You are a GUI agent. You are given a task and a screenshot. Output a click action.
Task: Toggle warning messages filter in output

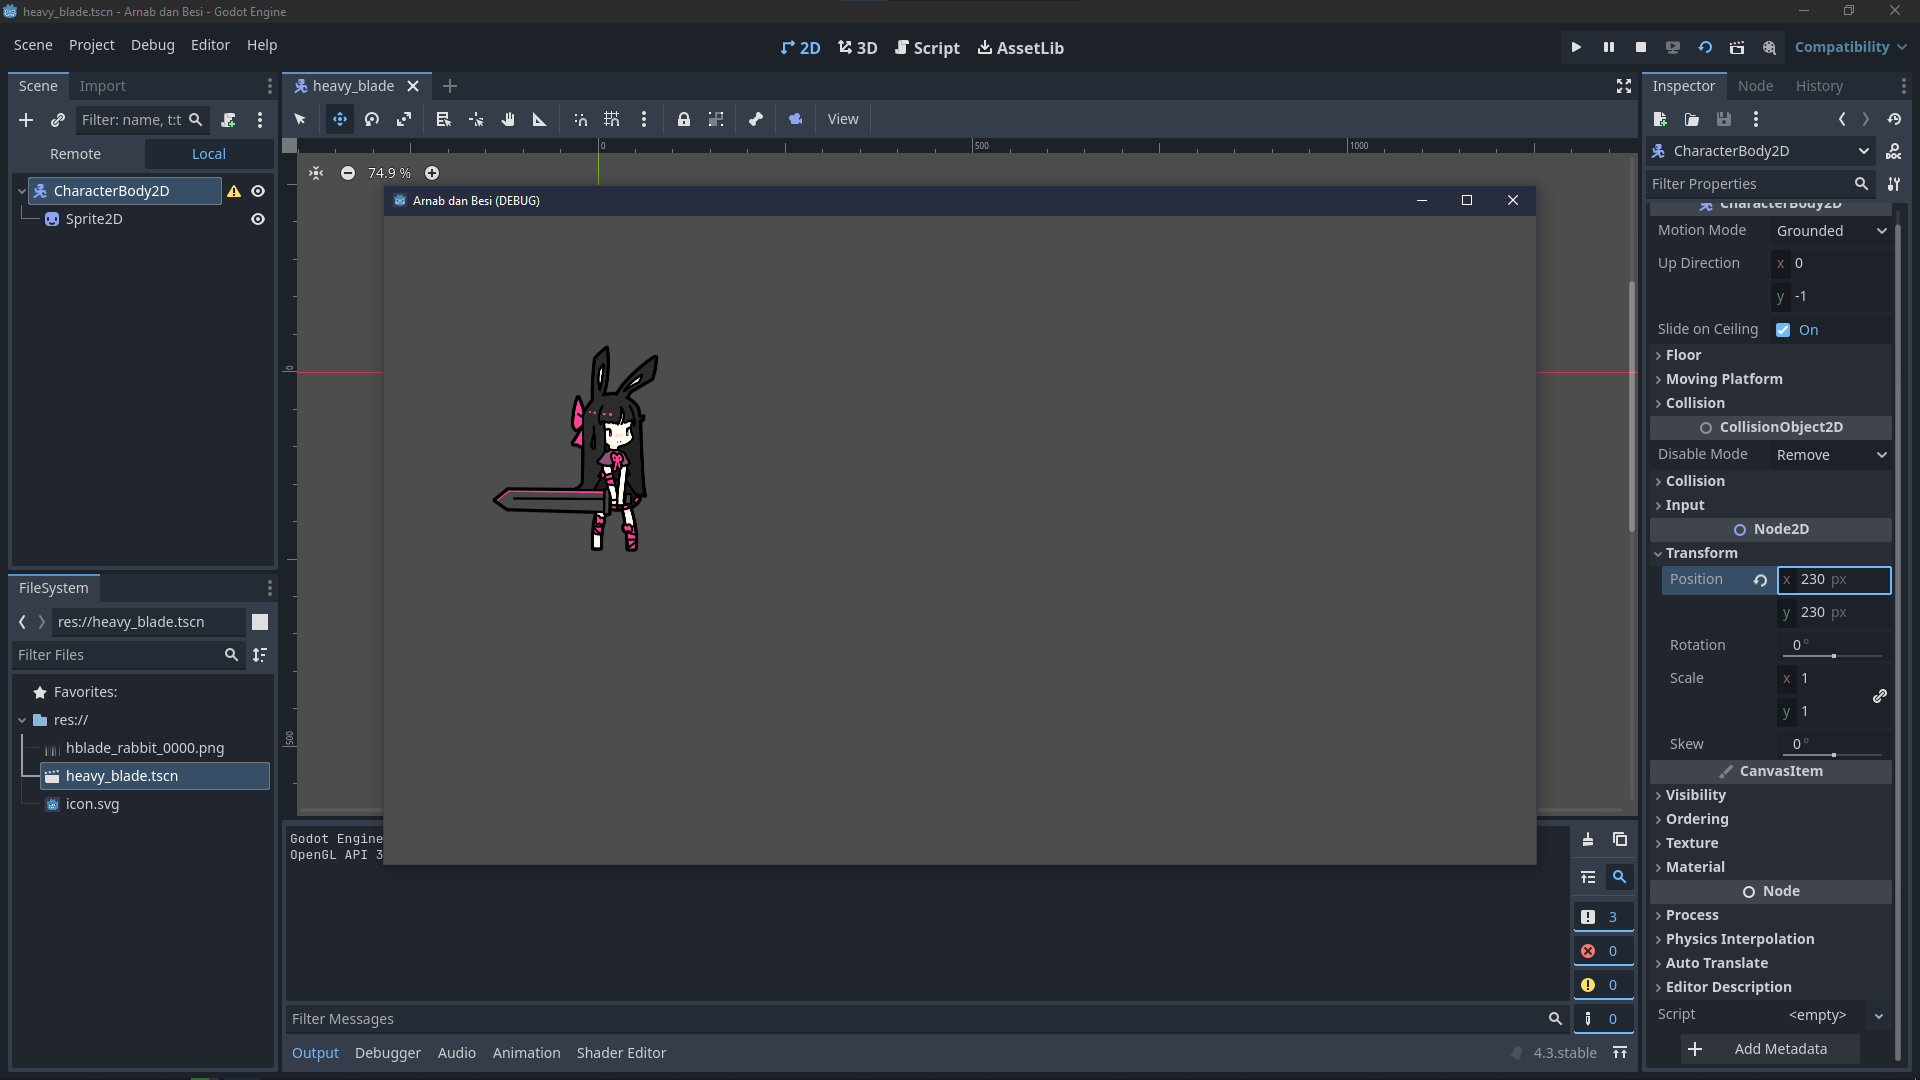pyautogui.click(x=1603, y=985)
